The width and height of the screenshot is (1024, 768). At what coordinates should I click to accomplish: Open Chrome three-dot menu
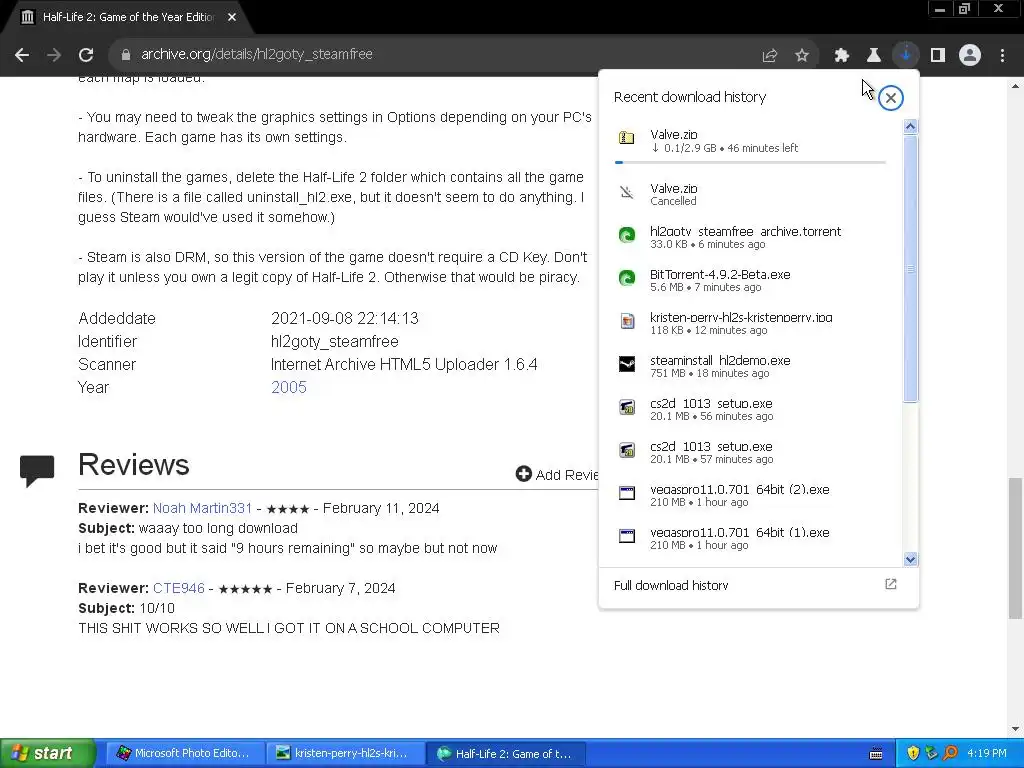point(1002,56)
